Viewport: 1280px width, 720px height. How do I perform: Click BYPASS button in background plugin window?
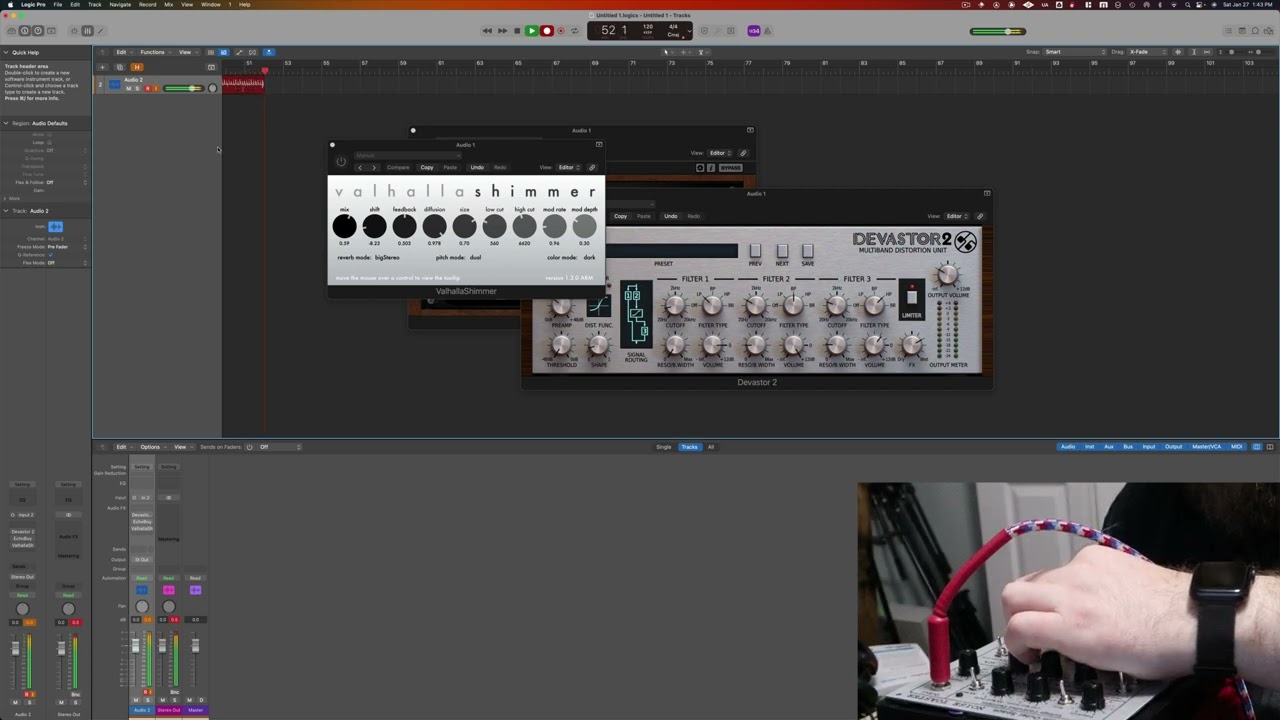[x=730, y=168]
